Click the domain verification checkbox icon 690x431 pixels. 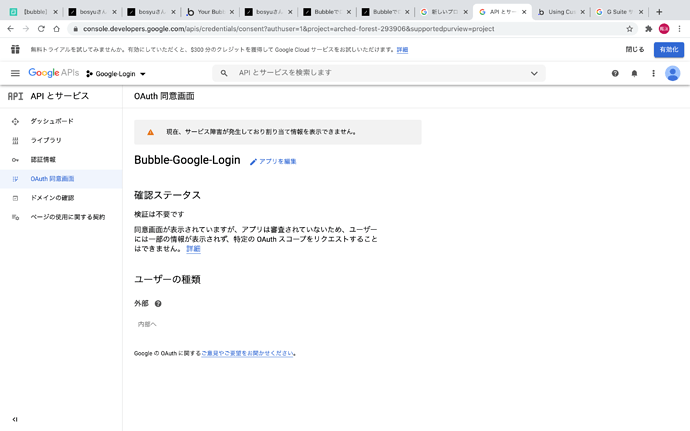point(15,198)
